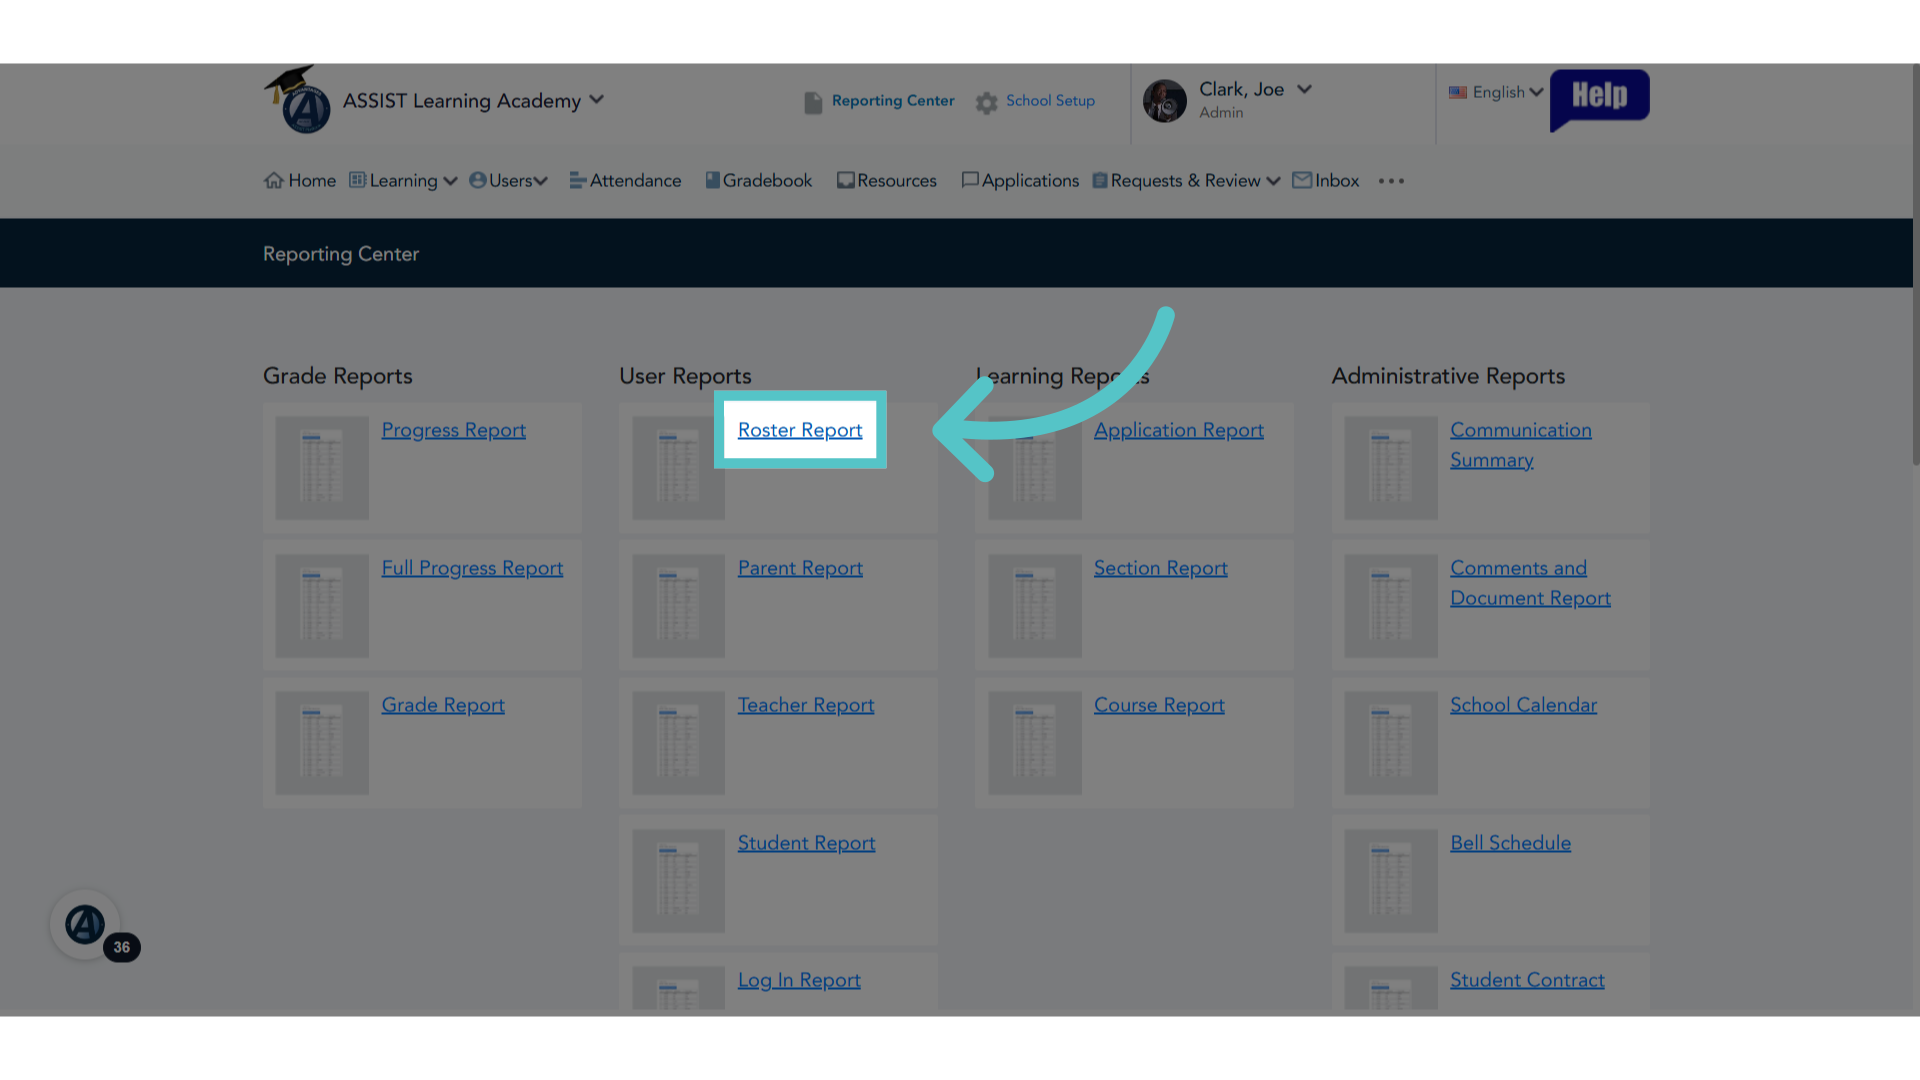The width and height of the screenshot is (1920, 1080).
Task: Click the Full Progress Report thumbnail
Action: click(x=322, y=606)
